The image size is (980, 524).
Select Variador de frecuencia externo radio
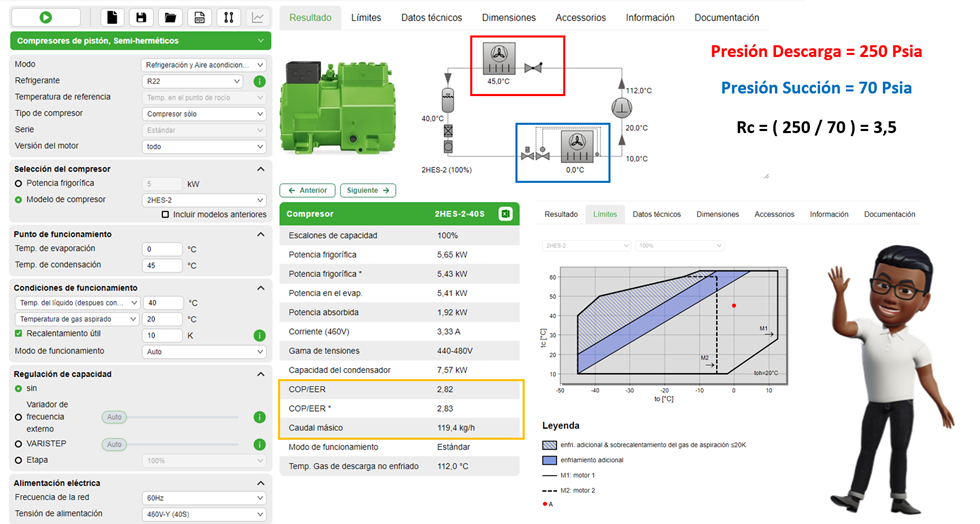18,417
